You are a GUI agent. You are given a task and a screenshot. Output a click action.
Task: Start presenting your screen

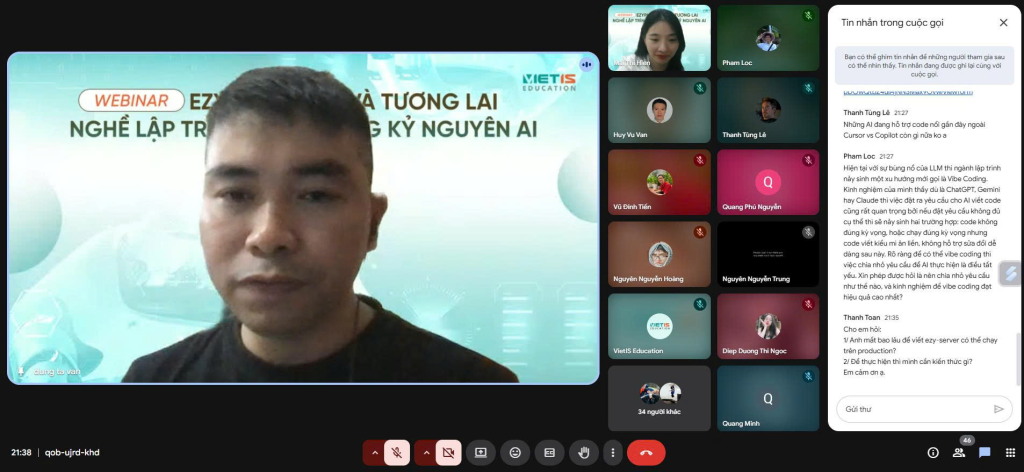point(481,452)
